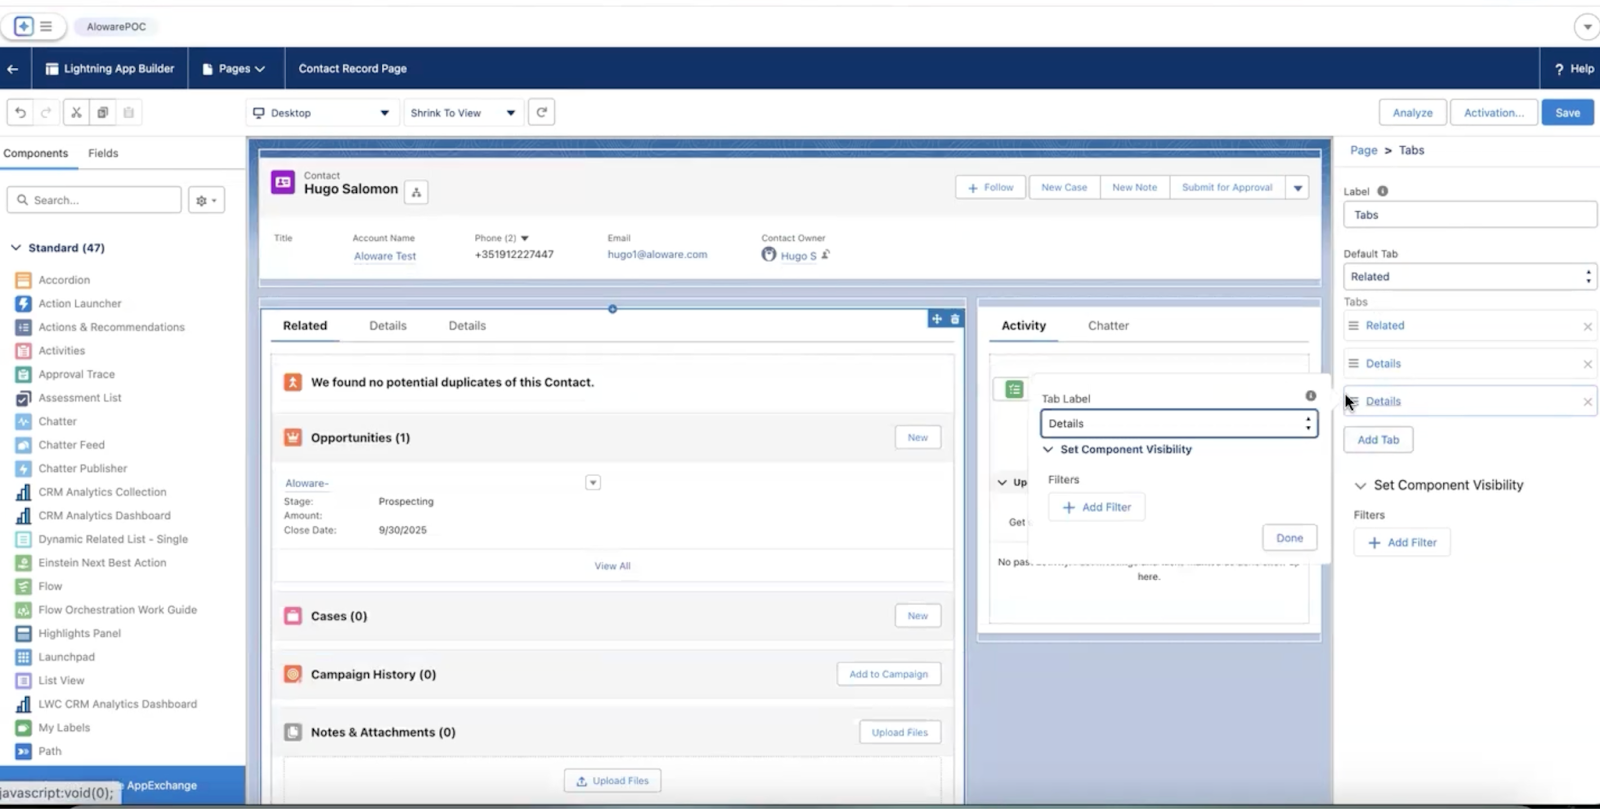Open the Desktop form factor dropdown

pyautogui.click(x=322, y=113)
